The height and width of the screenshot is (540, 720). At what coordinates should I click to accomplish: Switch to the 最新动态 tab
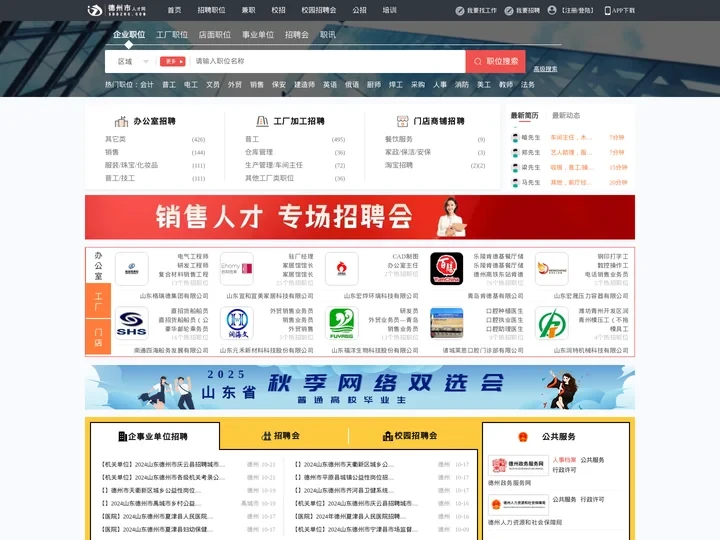tap(566, 115)
